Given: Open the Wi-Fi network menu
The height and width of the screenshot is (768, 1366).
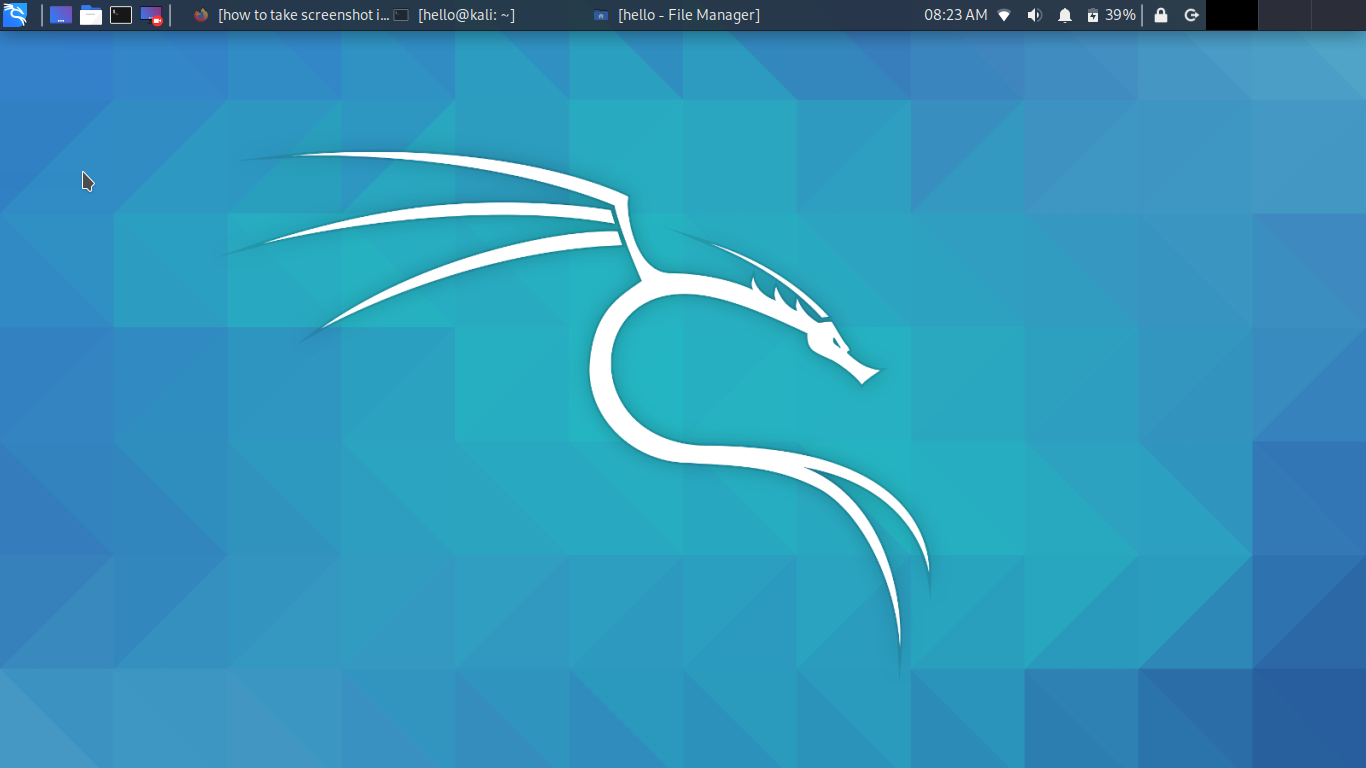Looking at the screenshot, I should click(x=1004, y=15).
